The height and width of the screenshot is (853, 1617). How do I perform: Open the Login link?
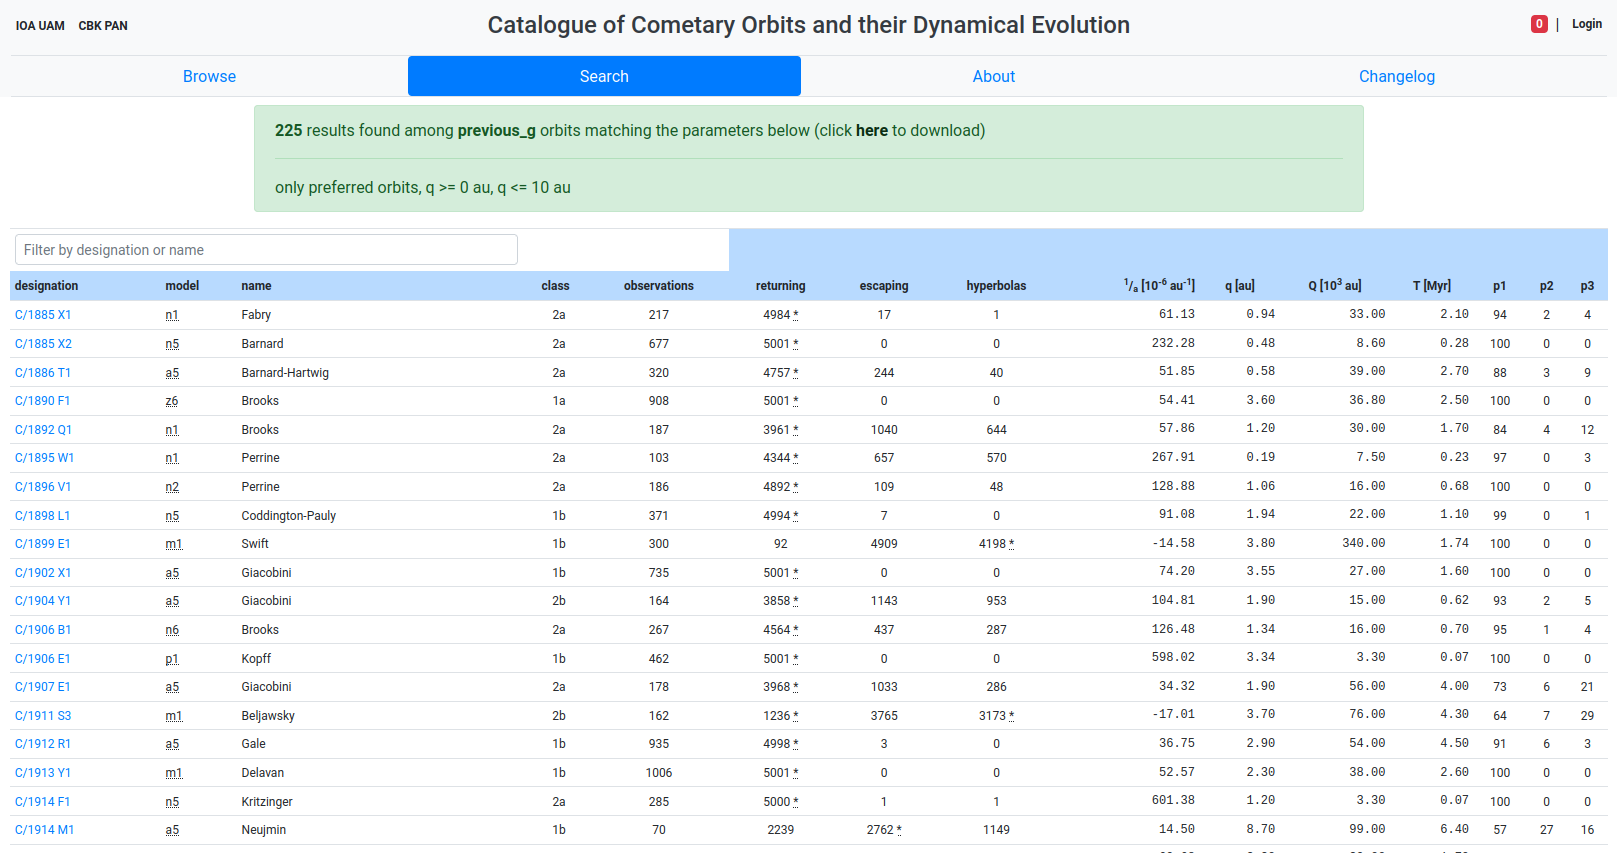[1586, 24]
